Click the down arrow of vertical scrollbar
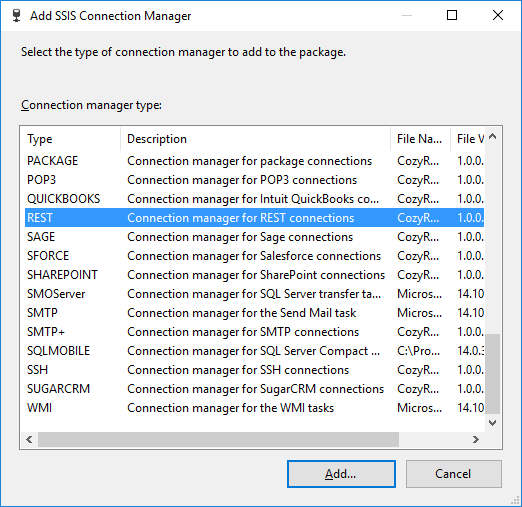Viewport: 522px width, 507px height. (493, 423)
